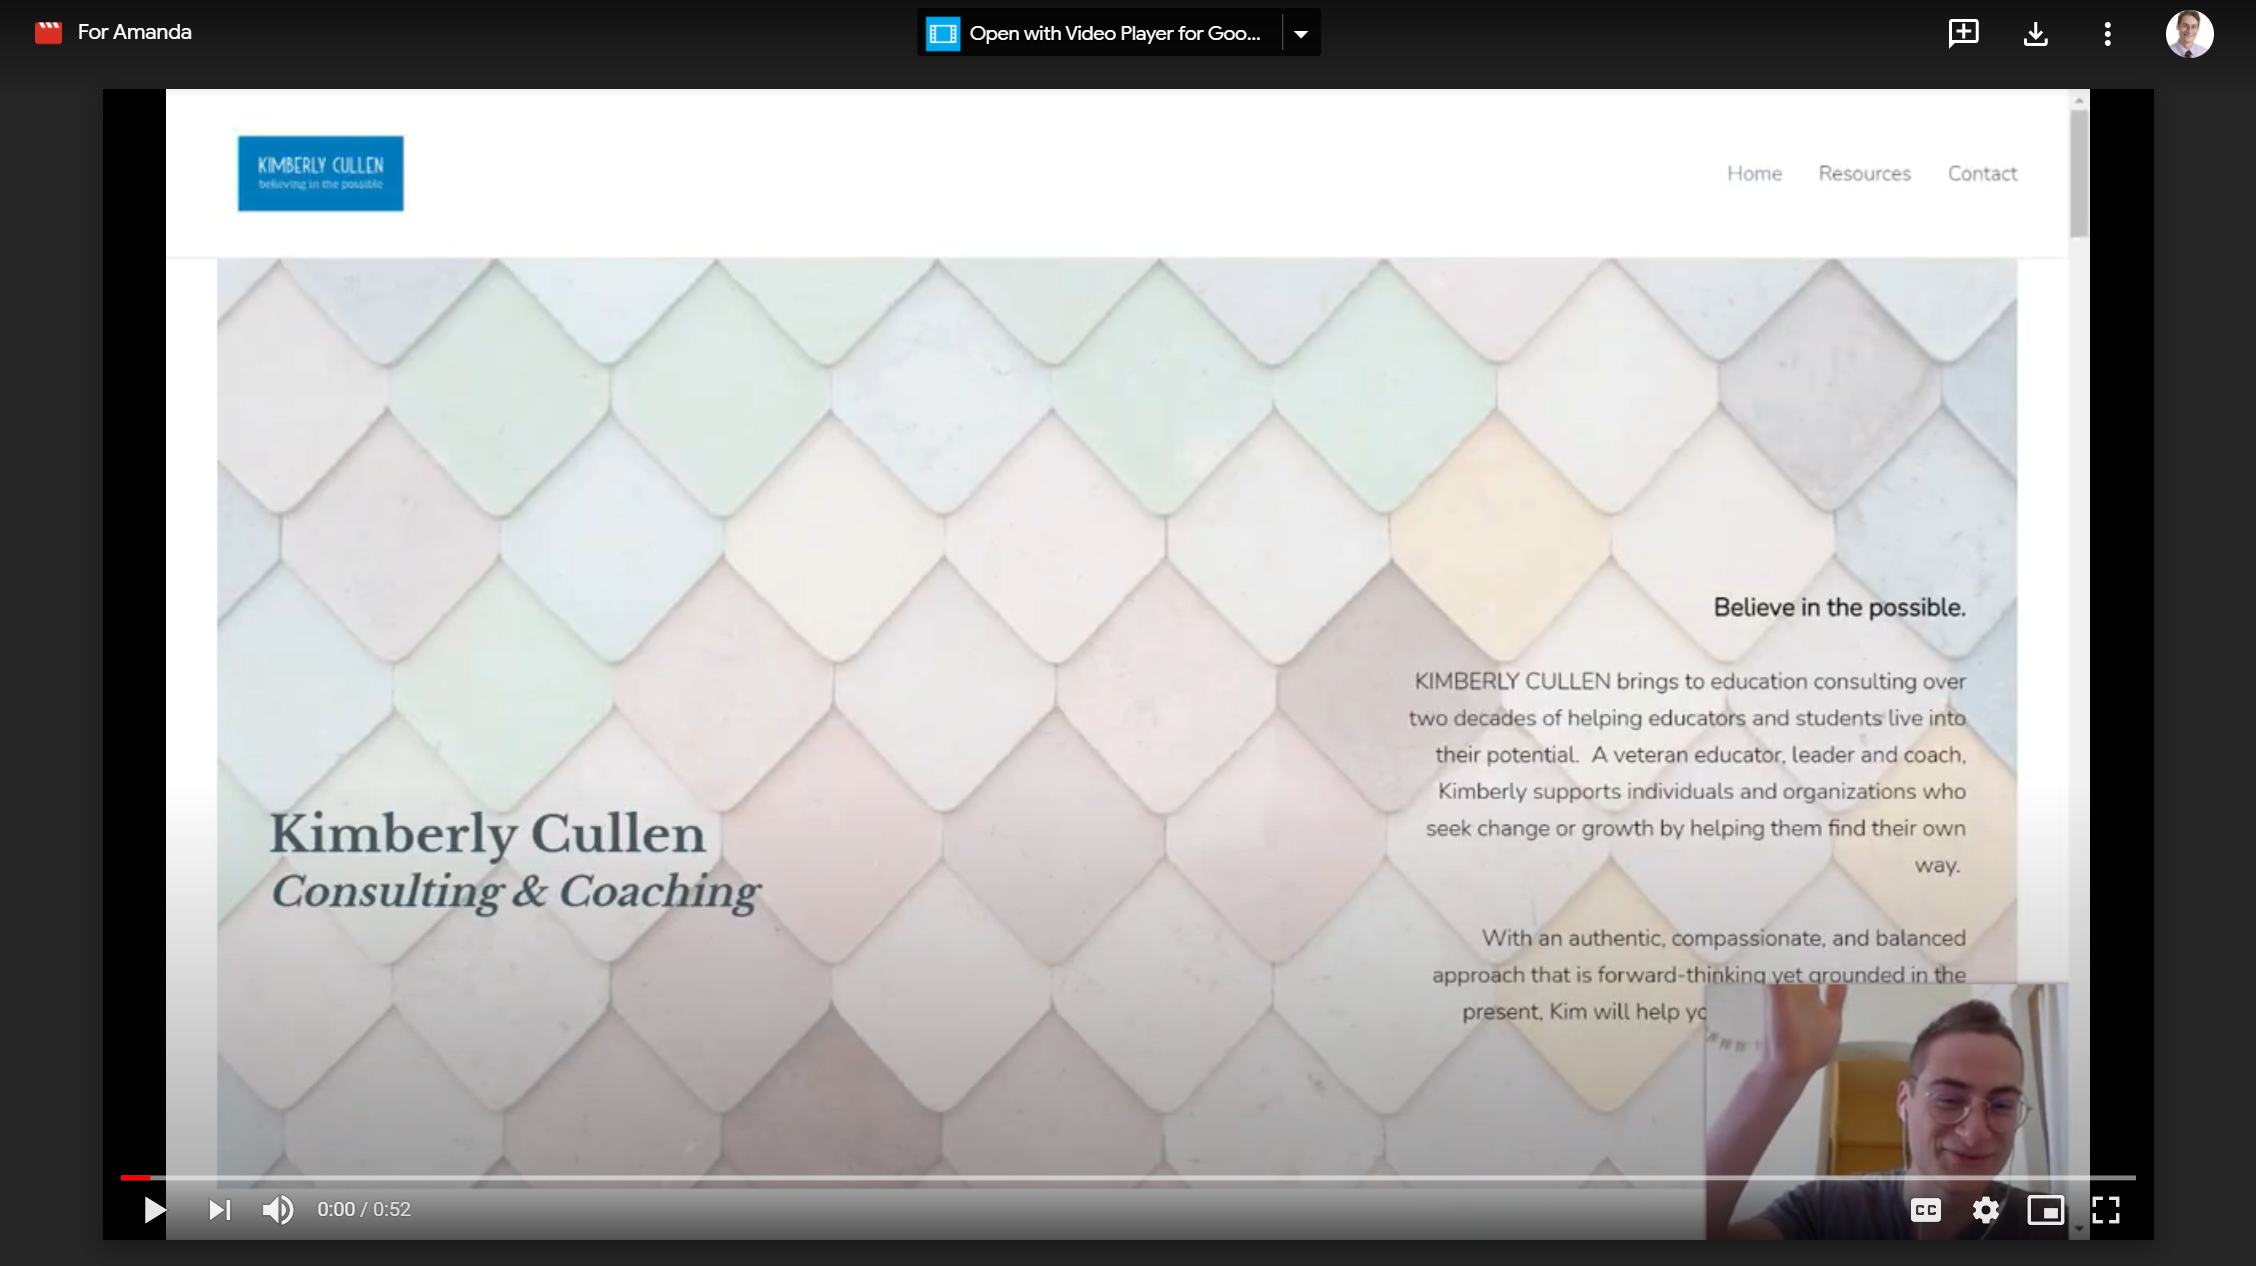Play the video
Image resolution: width=2256 pixels, height=1266 pixels.
pyautogui.click(x=153, y=1210)
